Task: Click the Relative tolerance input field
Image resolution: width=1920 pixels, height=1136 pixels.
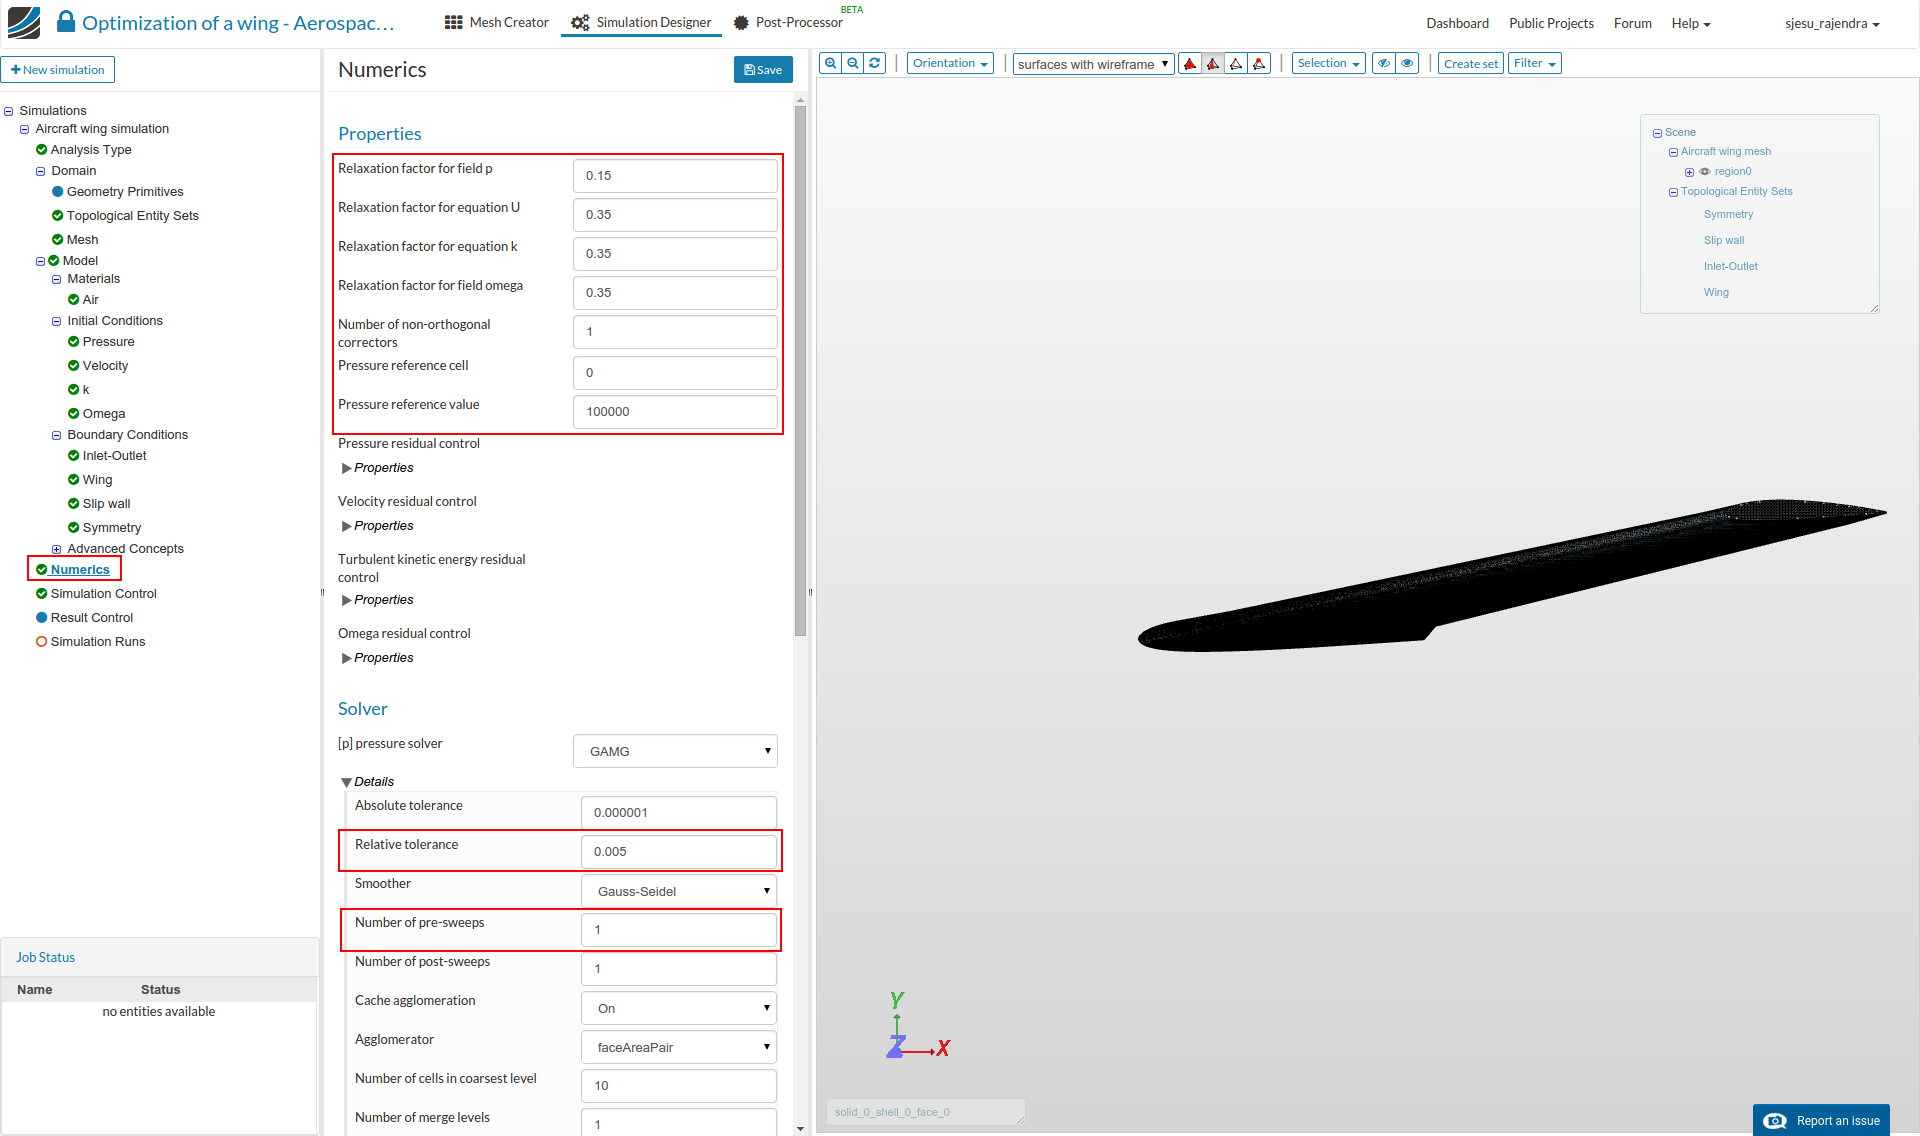Action: [678, 852]
